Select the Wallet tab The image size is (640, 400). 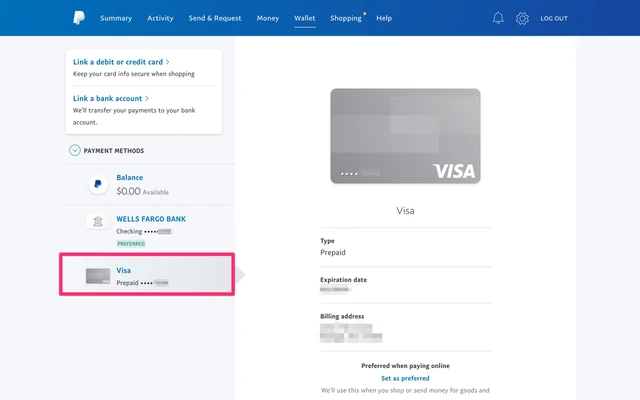coord(304,18)
